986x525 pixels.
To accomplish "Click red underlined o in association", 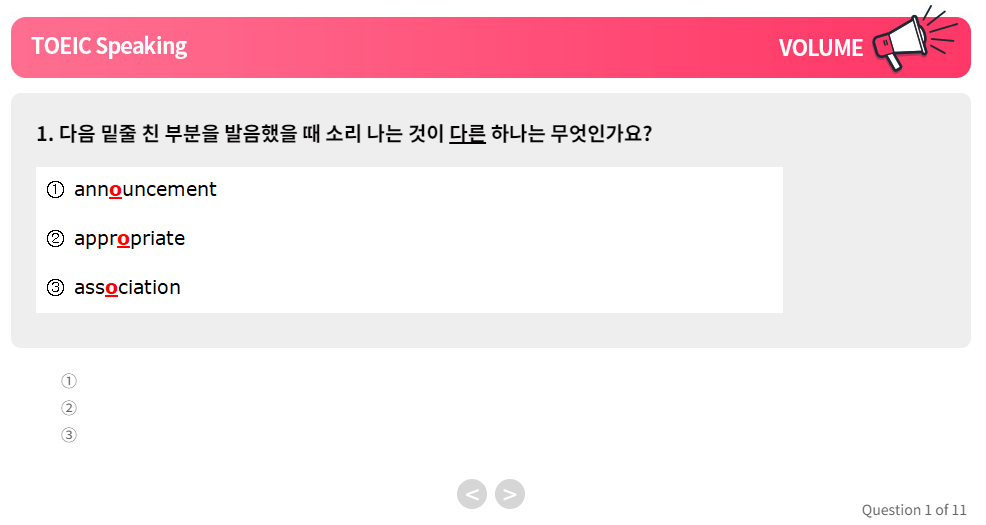I will coord(111,288).
